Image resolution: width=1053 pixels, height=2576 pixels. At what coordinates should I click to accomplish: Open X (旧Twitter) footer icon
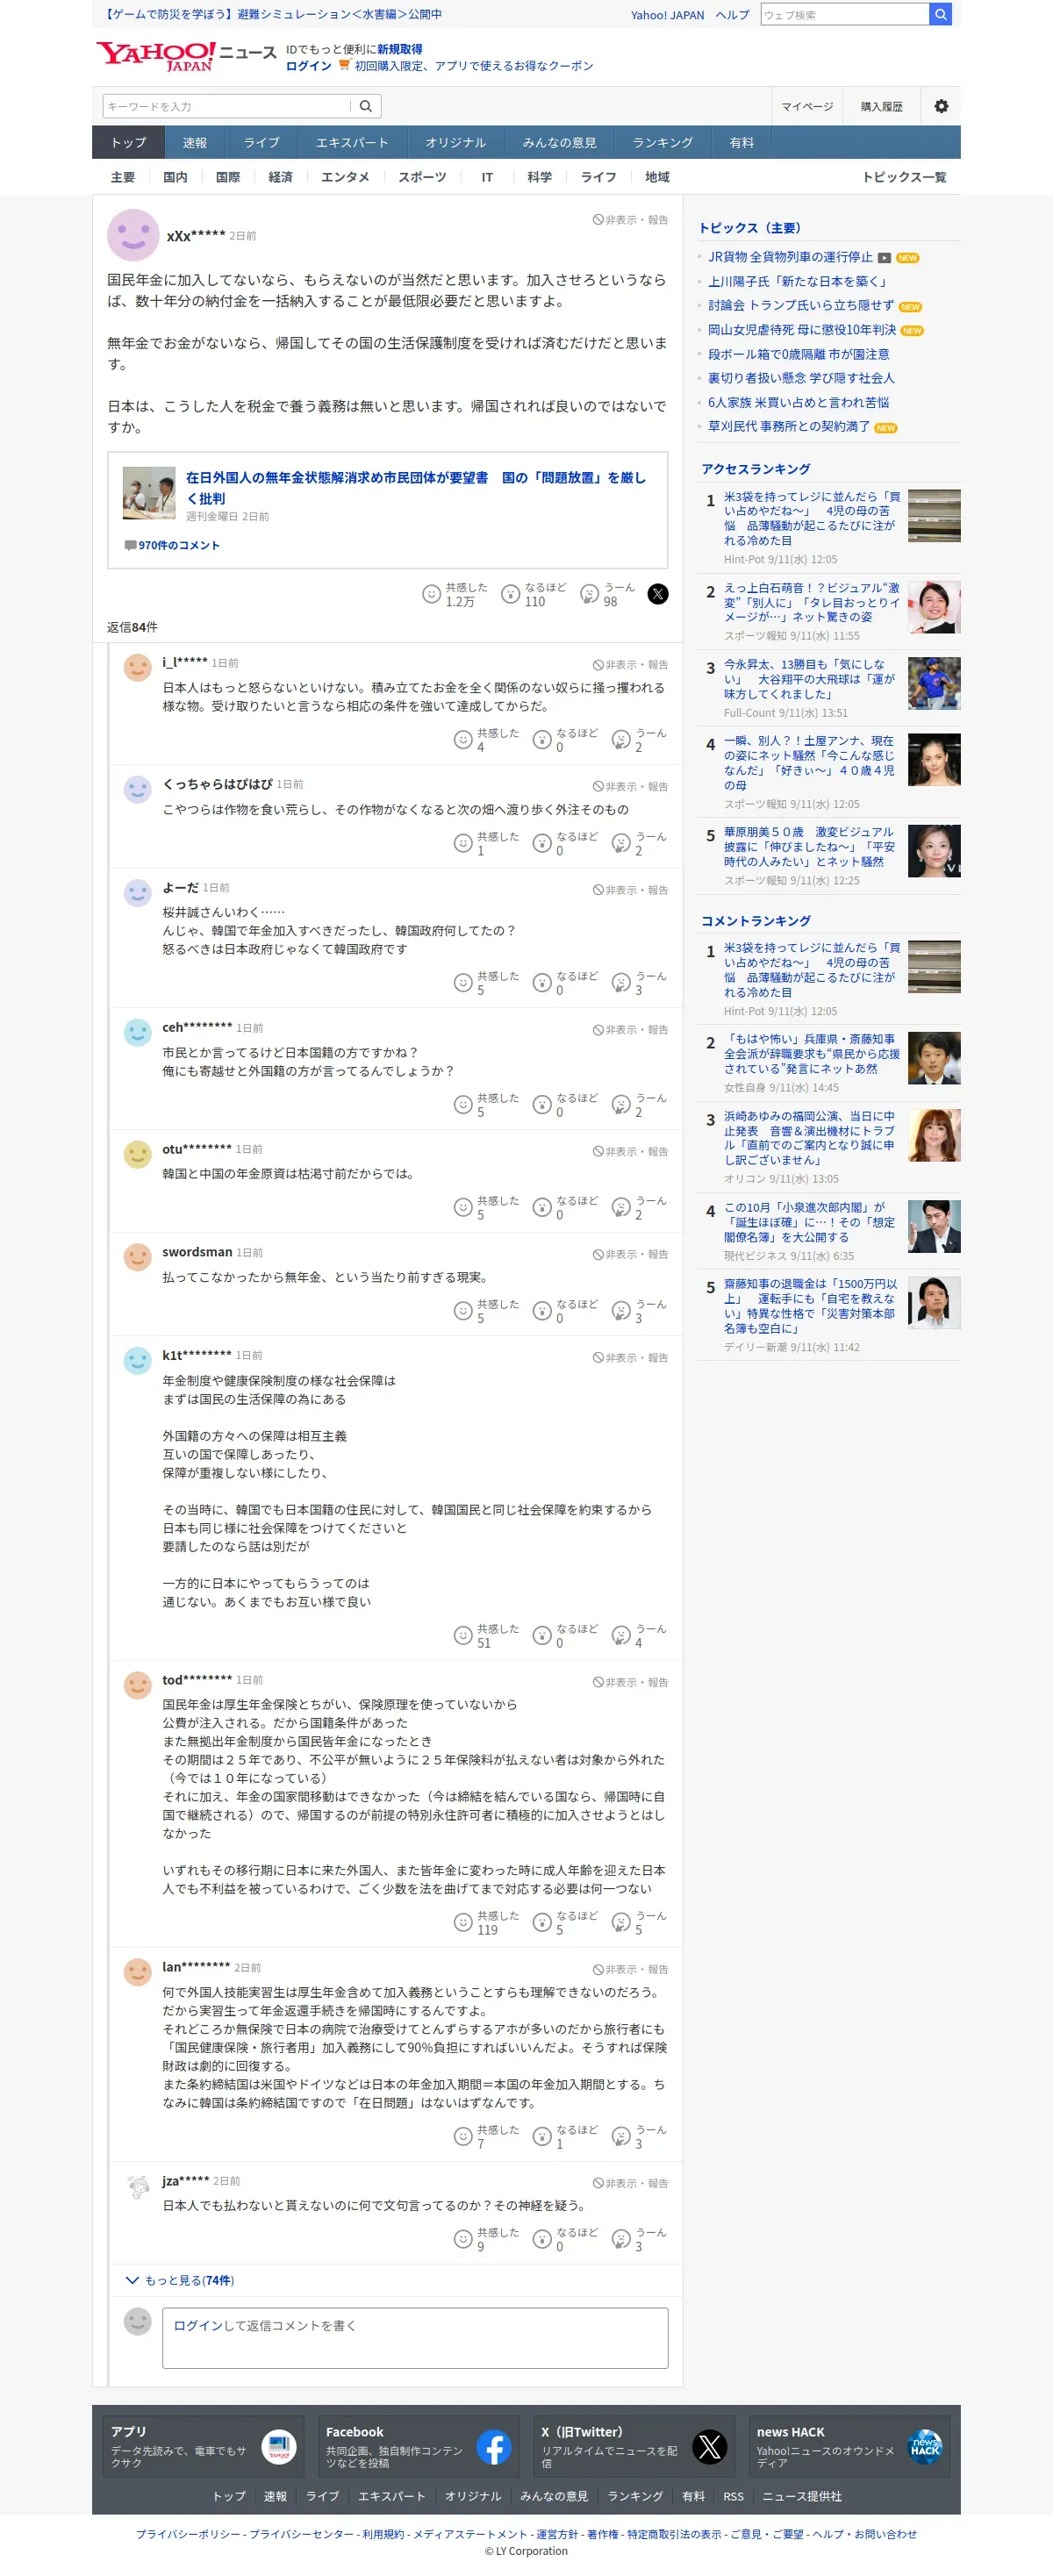pos(709,2447)
